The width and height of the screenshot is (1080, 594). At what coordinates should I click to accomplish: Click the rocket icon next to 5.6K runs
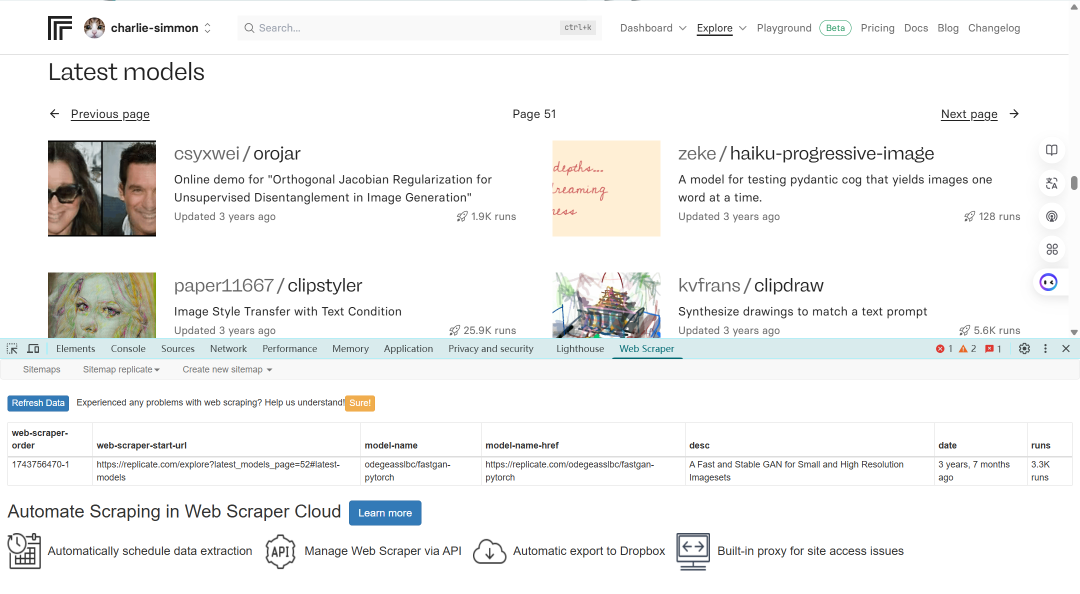pos(965,331)
